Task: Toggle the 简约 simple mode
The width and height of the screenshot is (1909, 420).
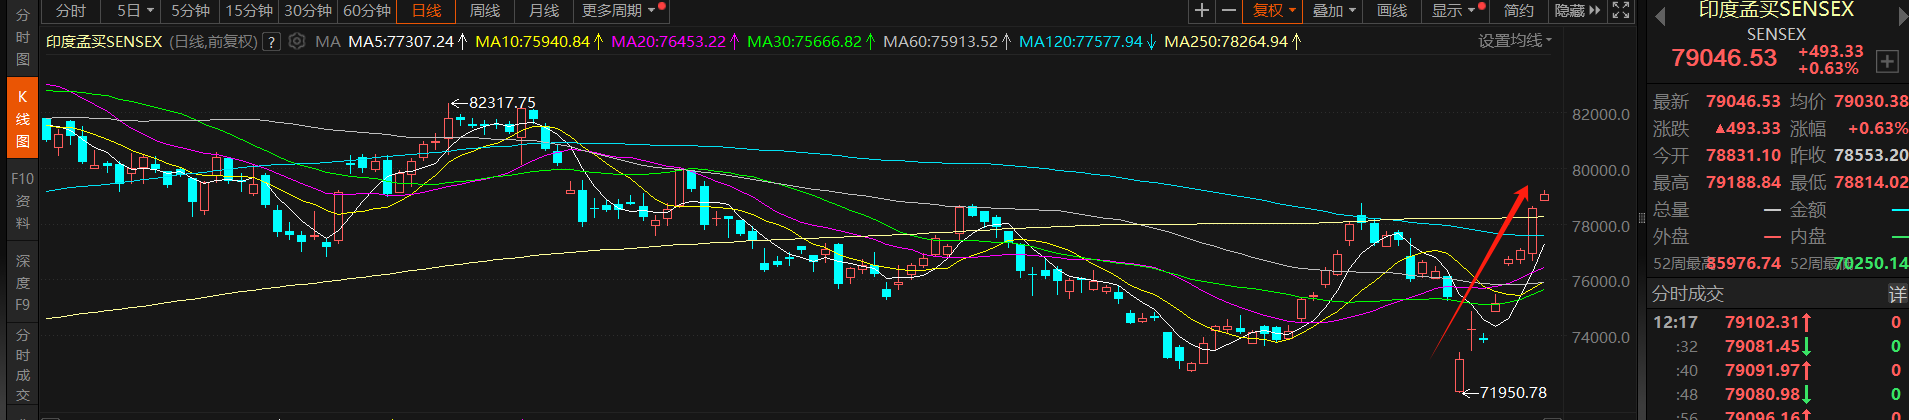Action: click(1518, 11)
